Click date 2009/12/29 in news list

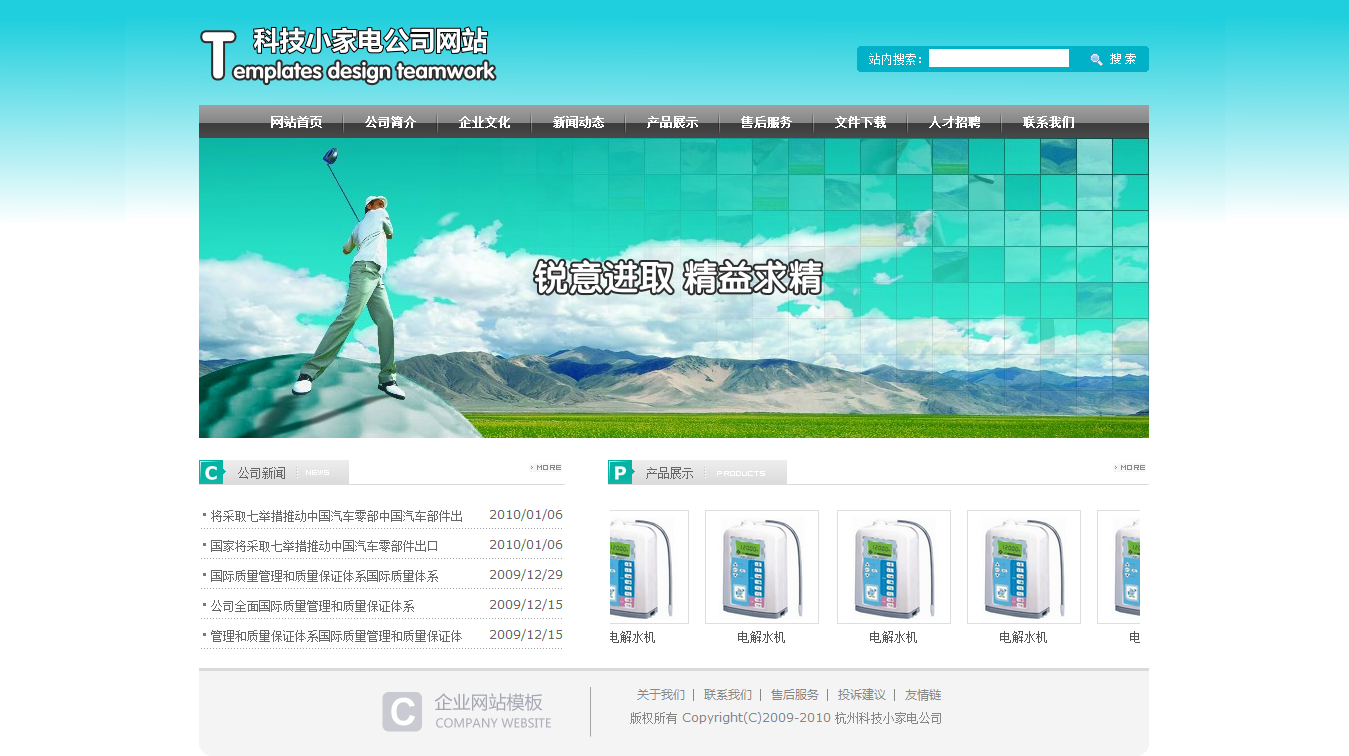click(526, 575)
